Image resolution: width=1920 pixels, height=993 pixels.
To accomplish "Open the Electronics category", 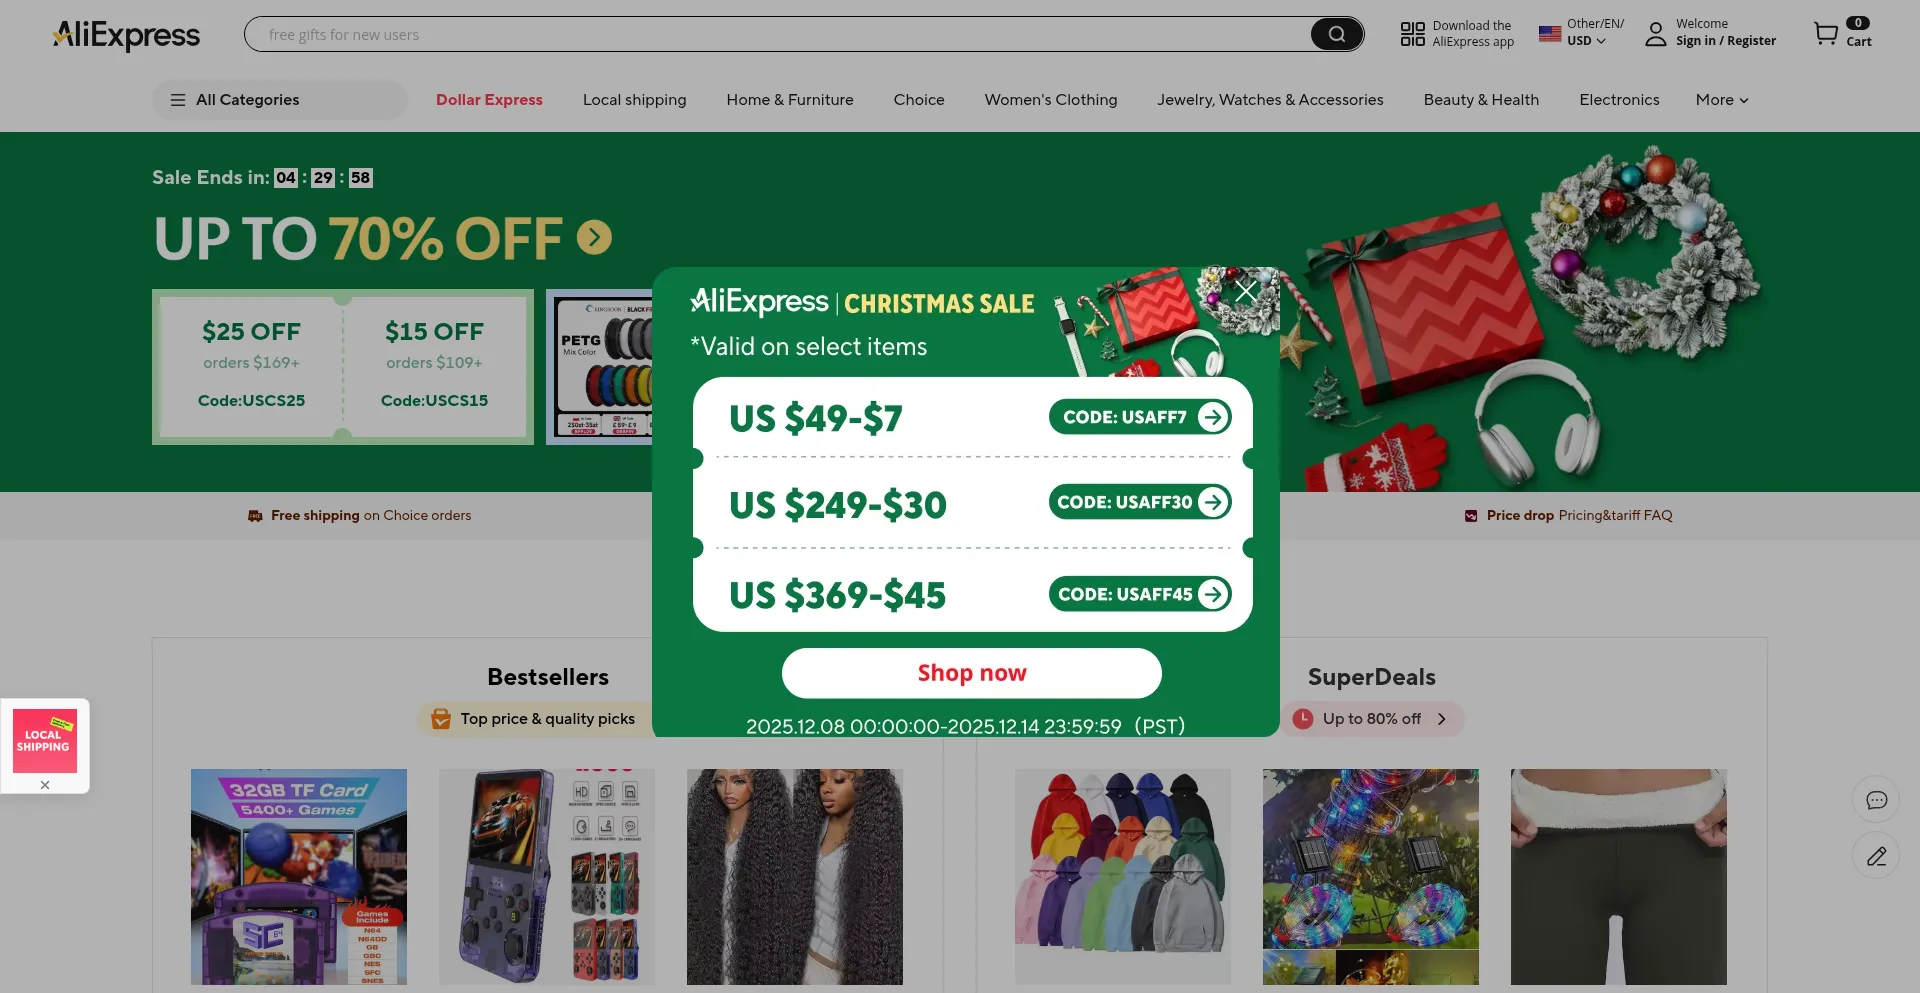I will click(x=1619, y=100).
